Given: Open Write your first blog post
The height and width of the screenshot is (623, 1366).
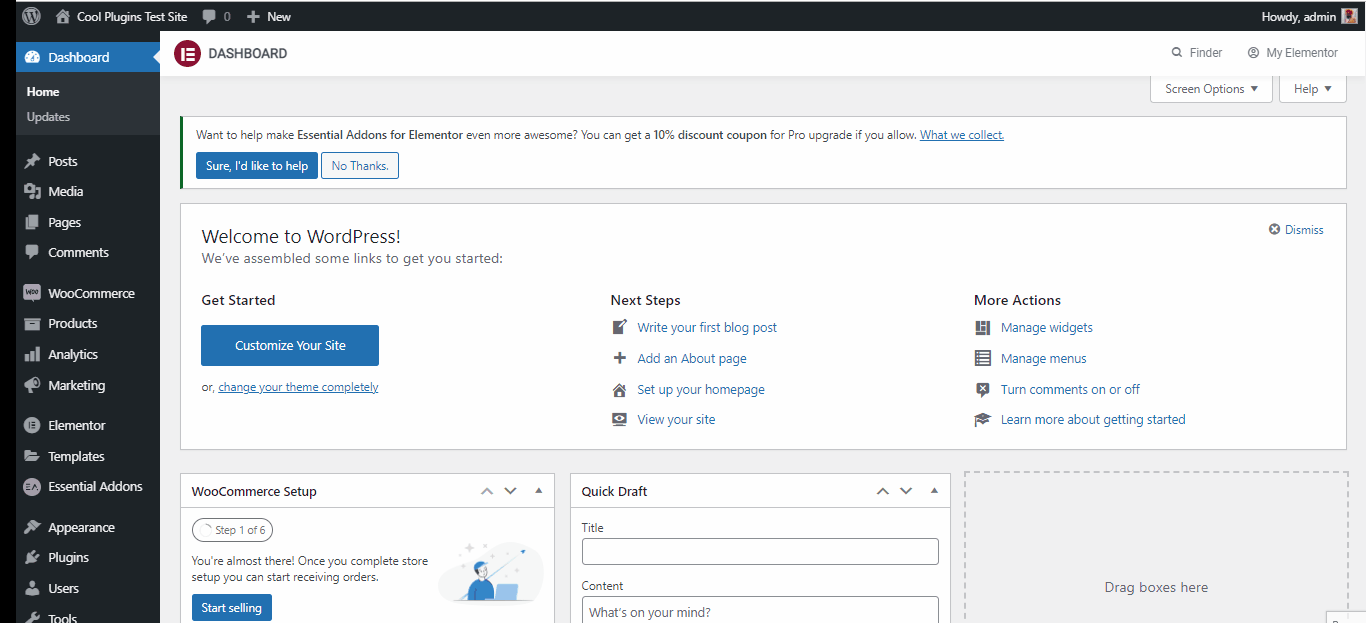Looking at the screenshot, I should 707,327.
